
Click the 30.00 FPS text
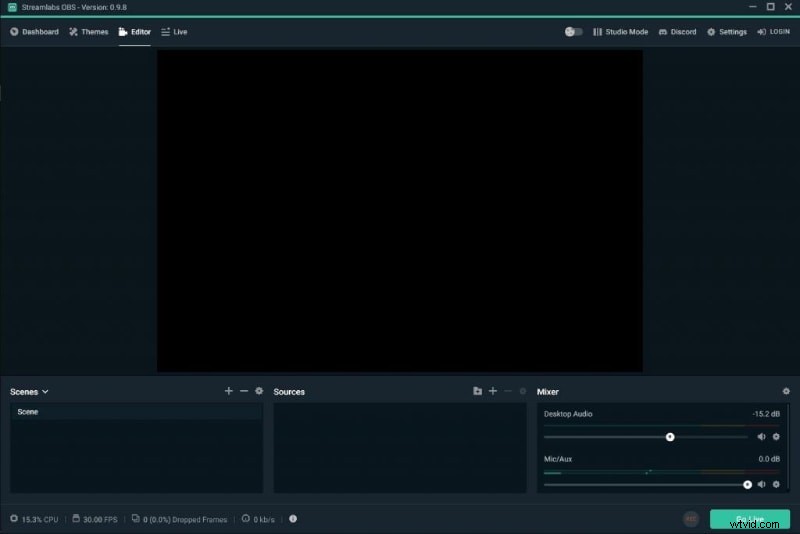pos(100,520)
